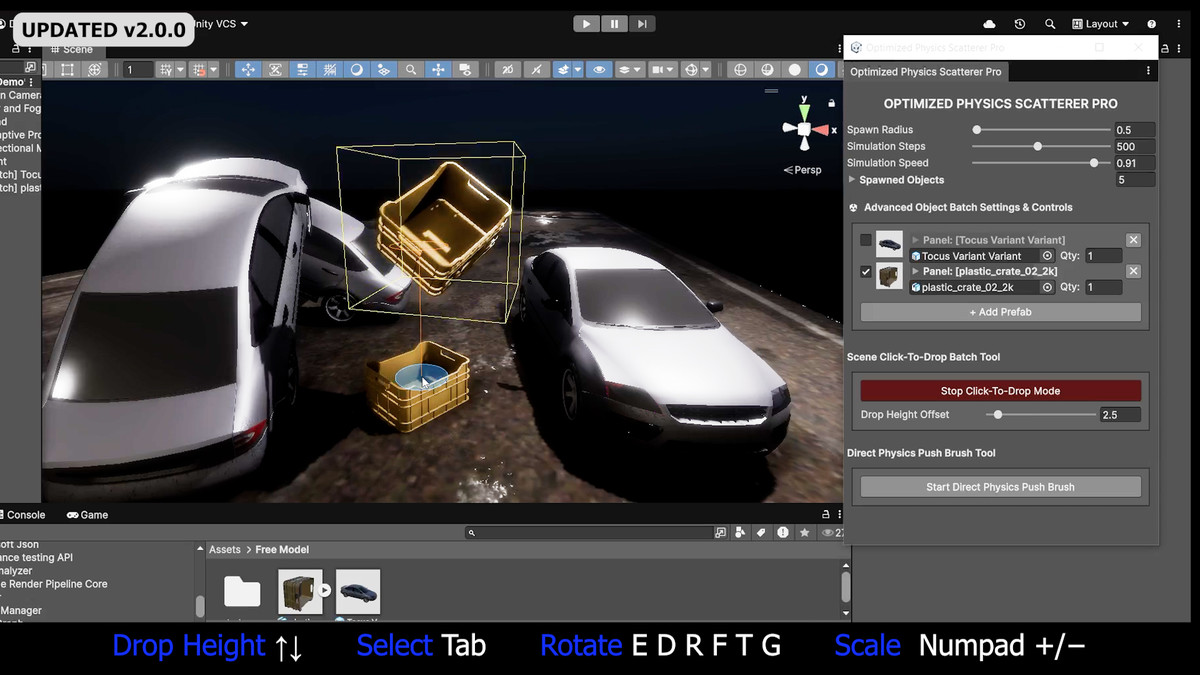This screenshot has width=1200, height=675.
Task: Remove the plastic_crate_02_2k entry
Action: click(x=1133, y=271)
